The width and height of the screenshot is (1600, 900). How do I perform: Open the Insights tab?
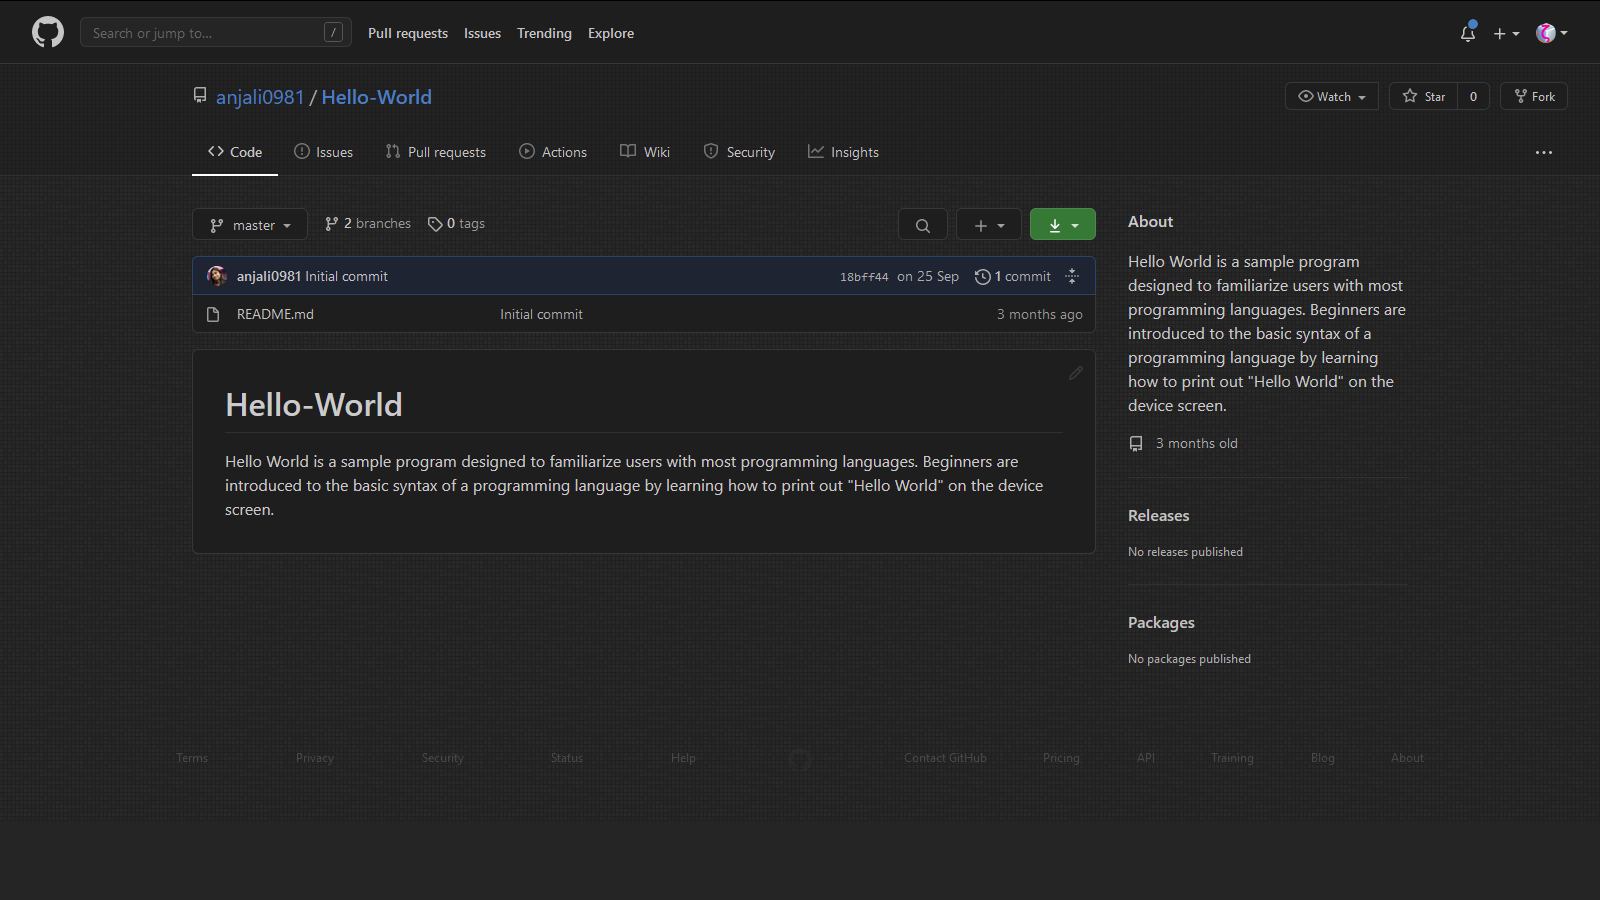pyautogui.click(x=843, y=152)
